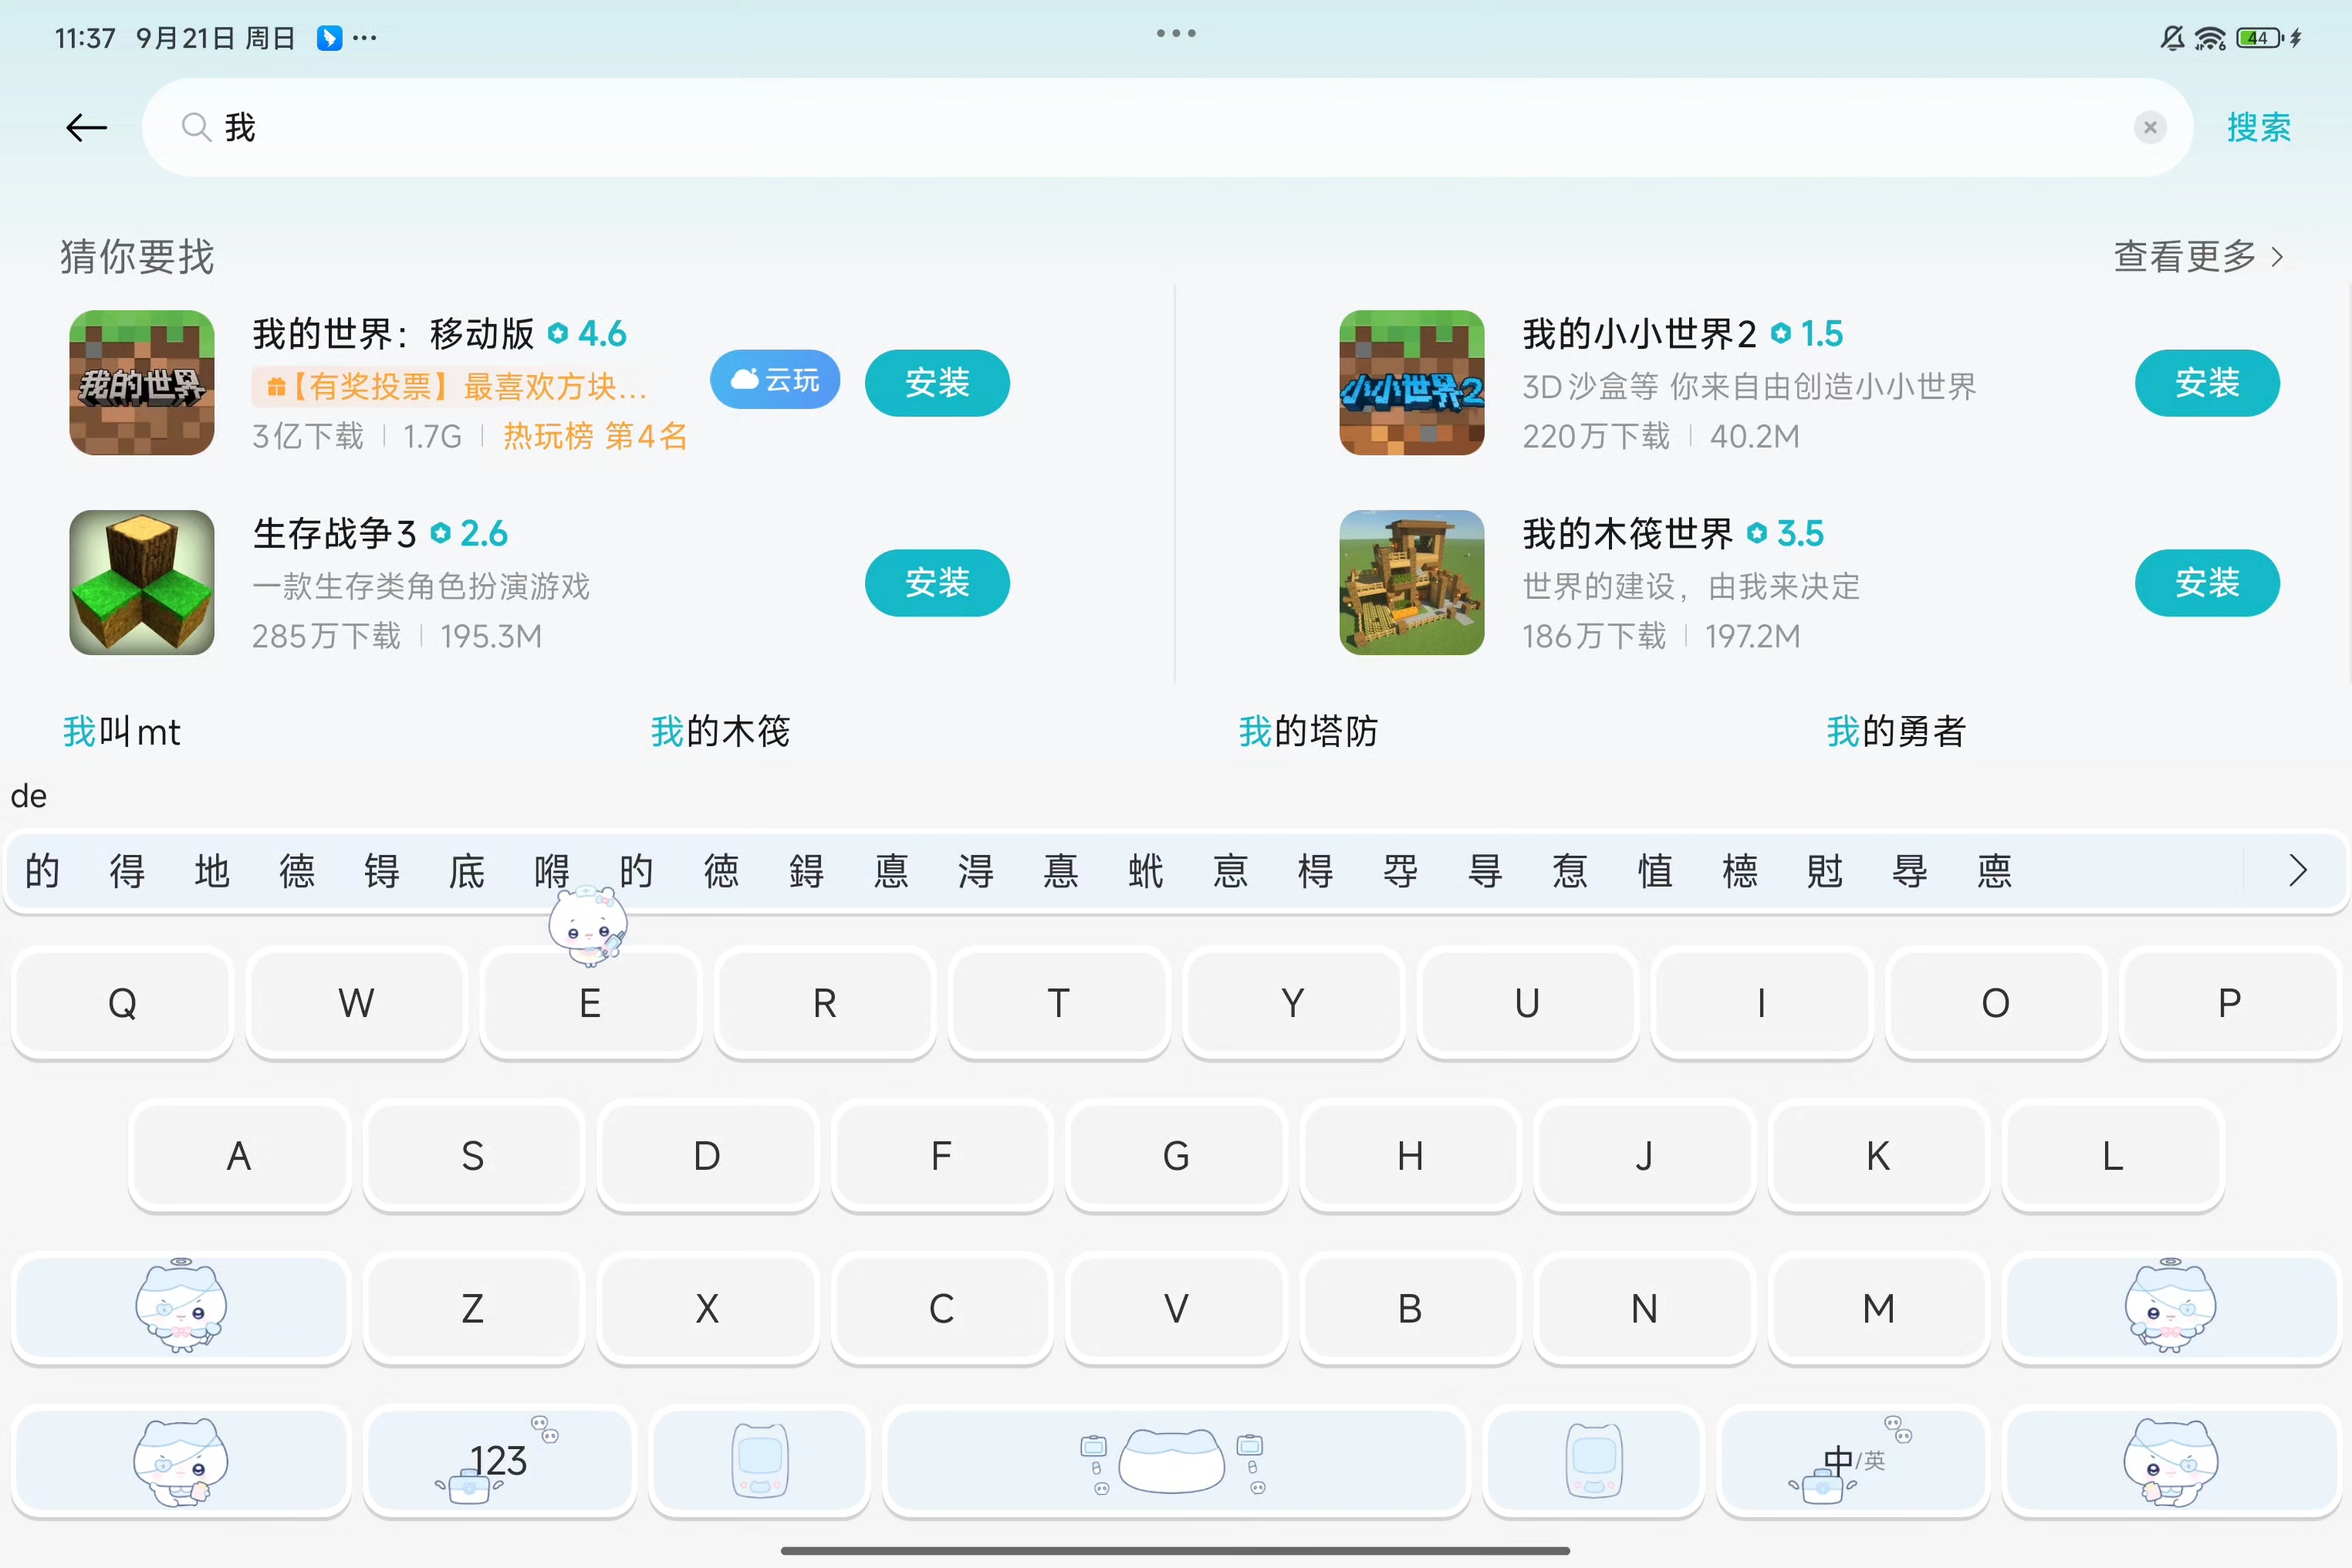Viewport: 2352px width, 1568px height.
Task: Tap the T key
Action: (1058, 1003)
